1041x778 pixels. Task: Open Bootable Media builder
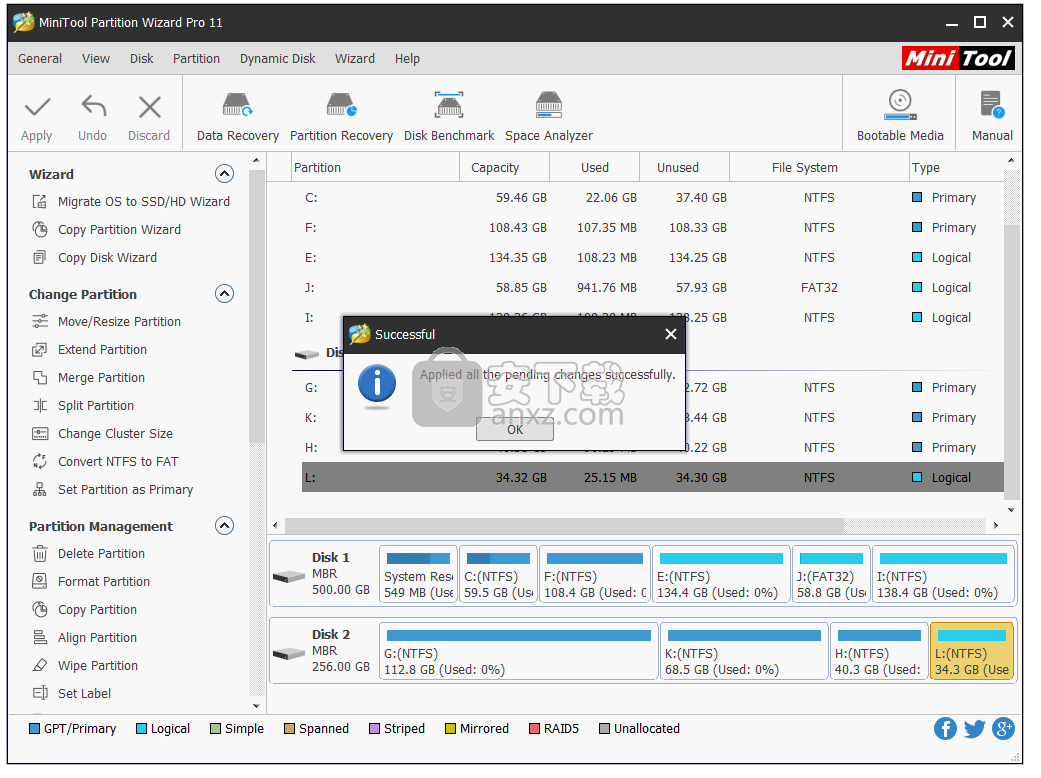(900, 117)
